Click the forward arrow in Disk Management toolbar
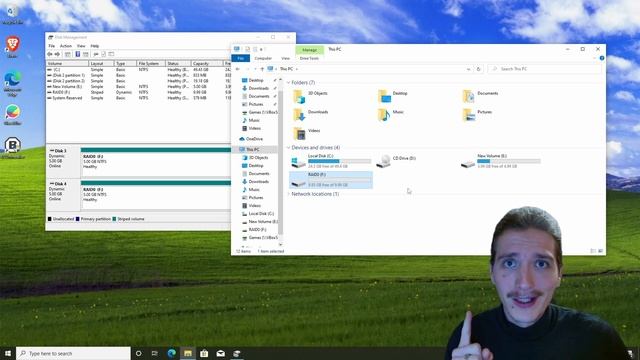The height and width of the screenshot is (360, 640). tap(58, 54)
